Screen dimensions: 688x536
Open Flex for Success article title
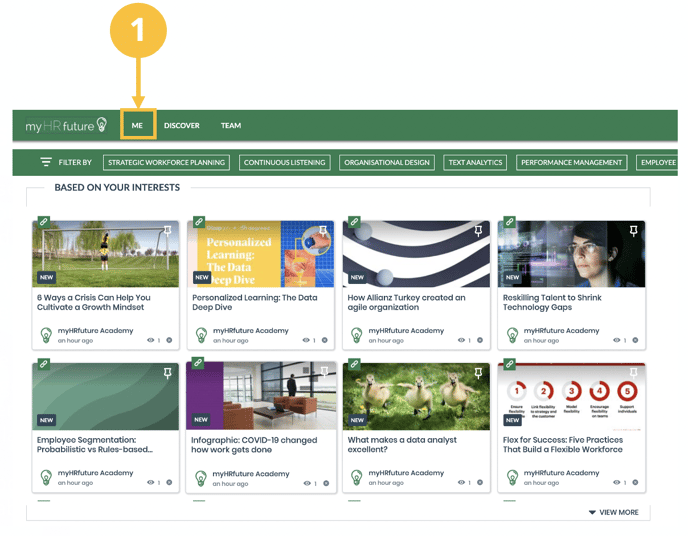563,445
